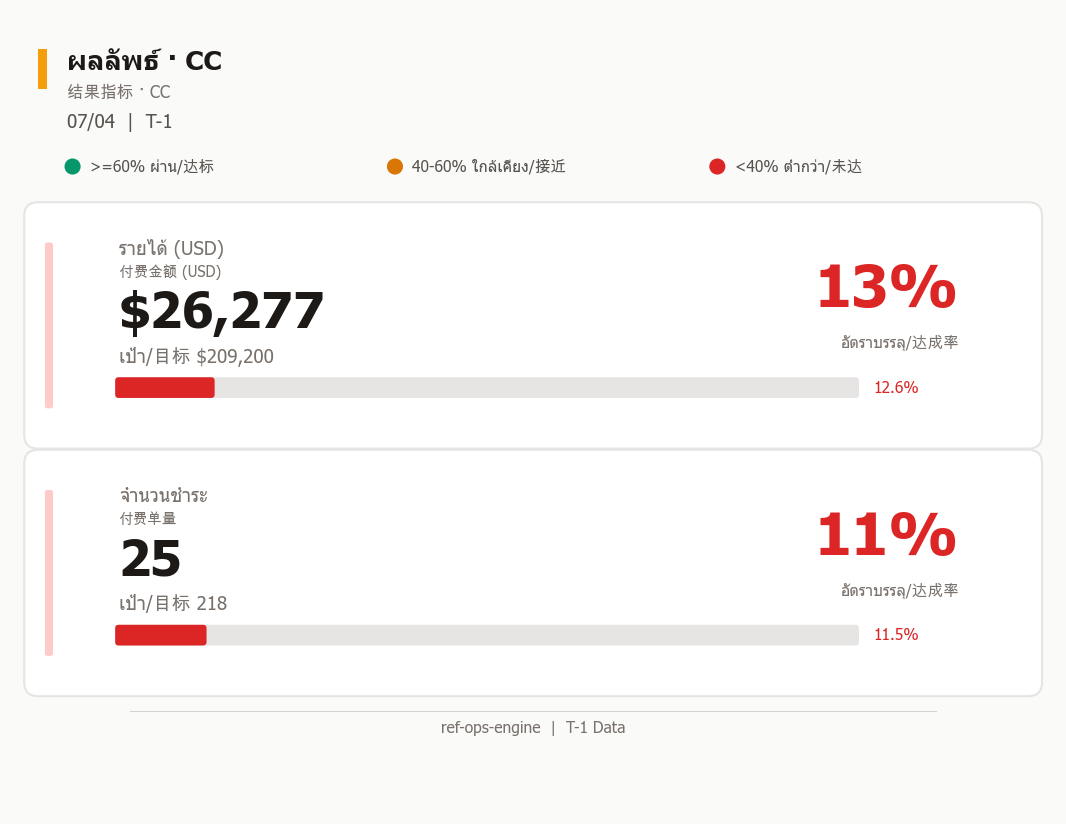Click the ผลลัพธ์ · CC title

pos(145,61)
